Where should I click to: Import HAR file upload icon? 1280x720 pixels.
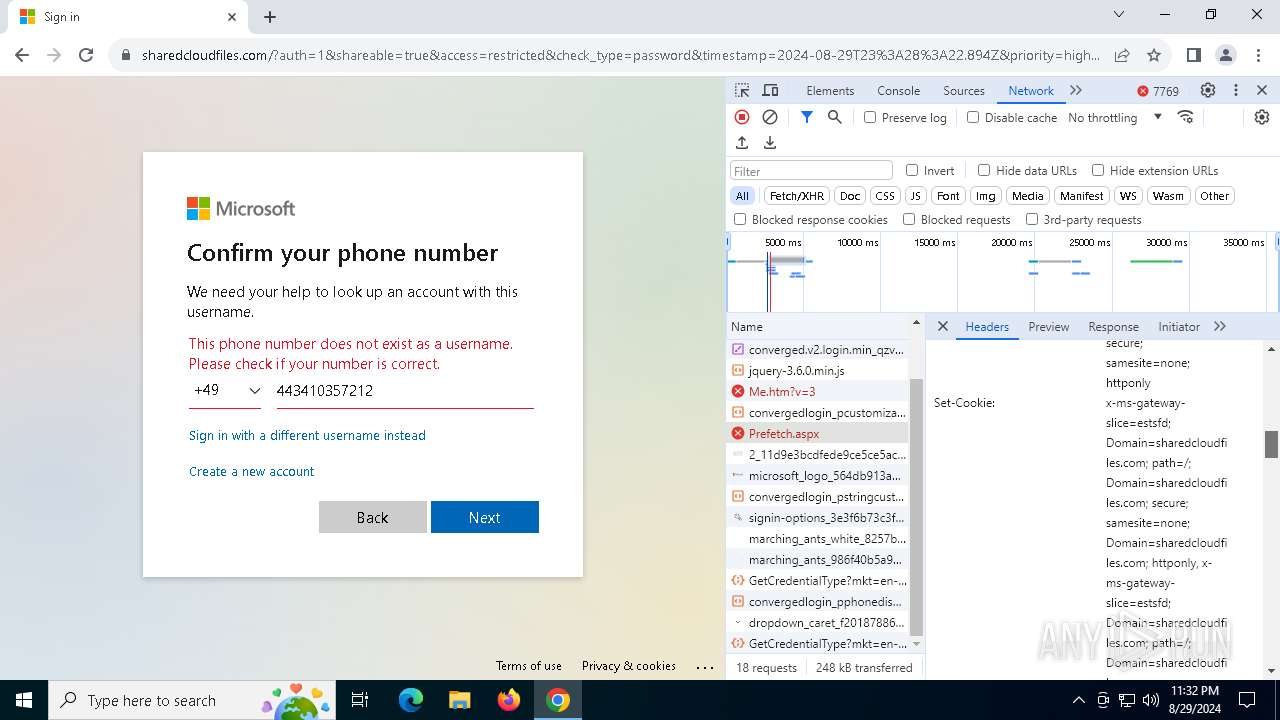pyautogui.click(x=742, y=143)
